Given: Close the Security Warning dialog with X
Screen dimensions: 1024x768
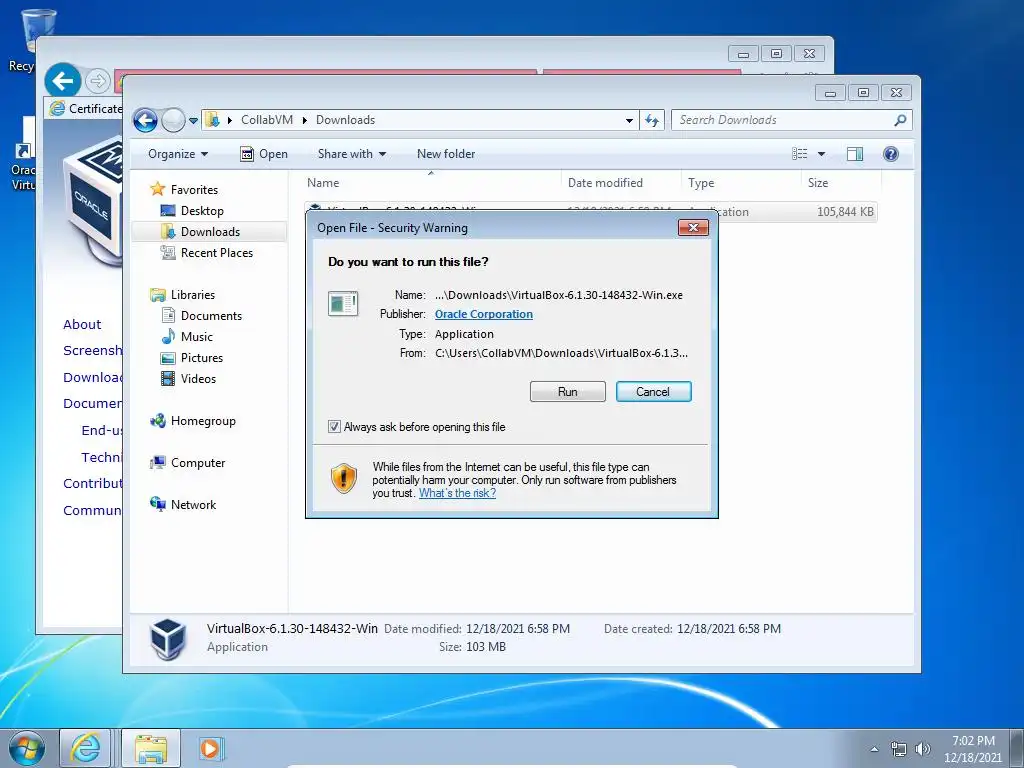Looking at the screenshot, I should [694, 227].
